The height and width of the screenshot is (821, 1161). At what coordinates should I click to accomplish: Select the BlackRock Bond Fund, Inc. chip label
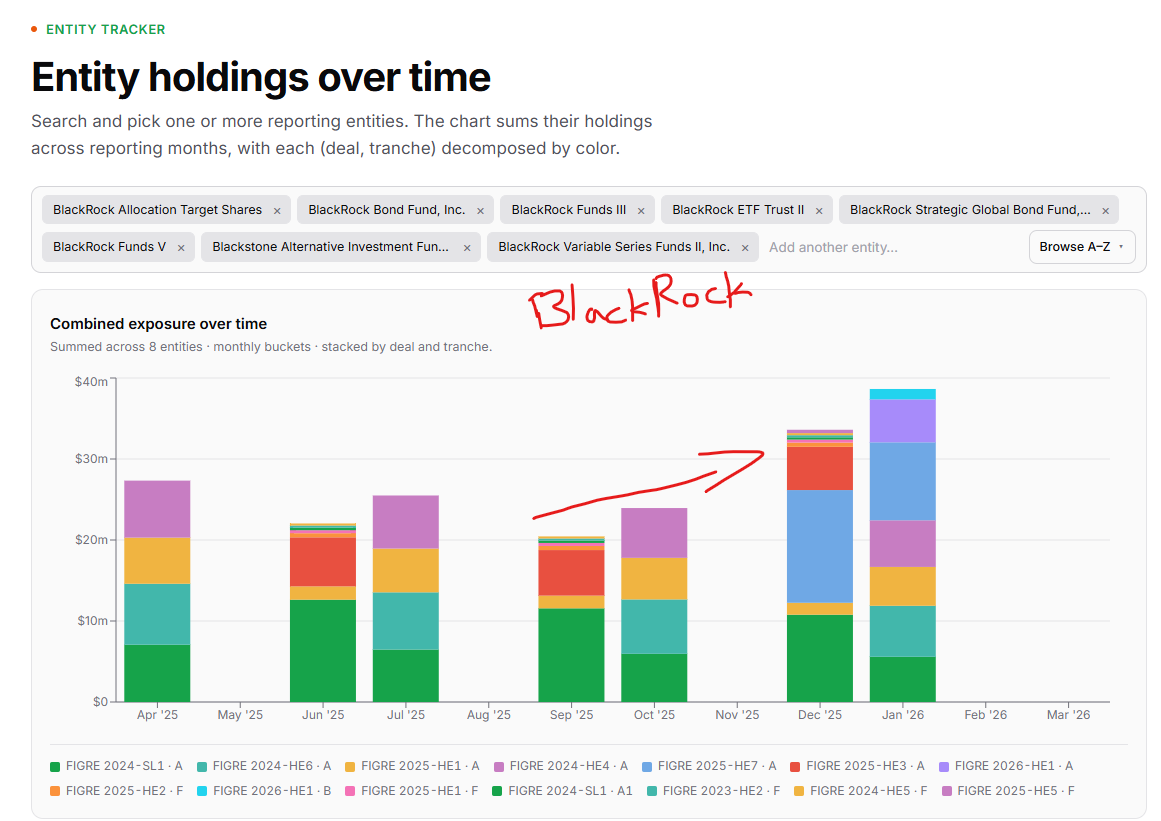coord(387,210)
